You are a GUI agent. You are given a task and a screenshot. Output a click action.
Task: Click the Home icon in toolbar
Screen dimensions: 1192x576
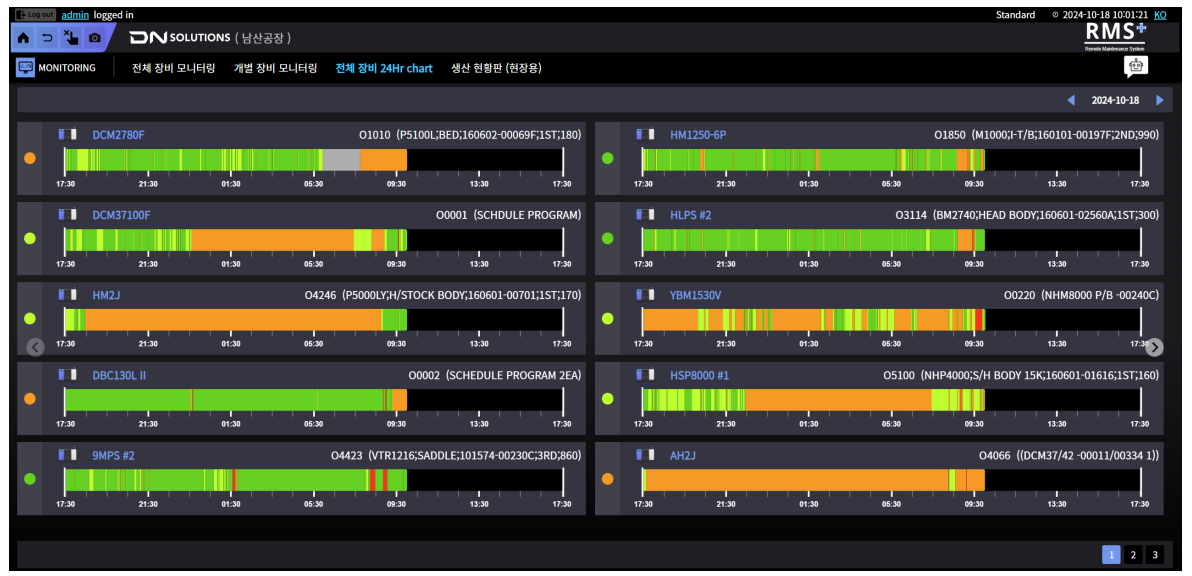pyautogui.click(x=24, y=38)
